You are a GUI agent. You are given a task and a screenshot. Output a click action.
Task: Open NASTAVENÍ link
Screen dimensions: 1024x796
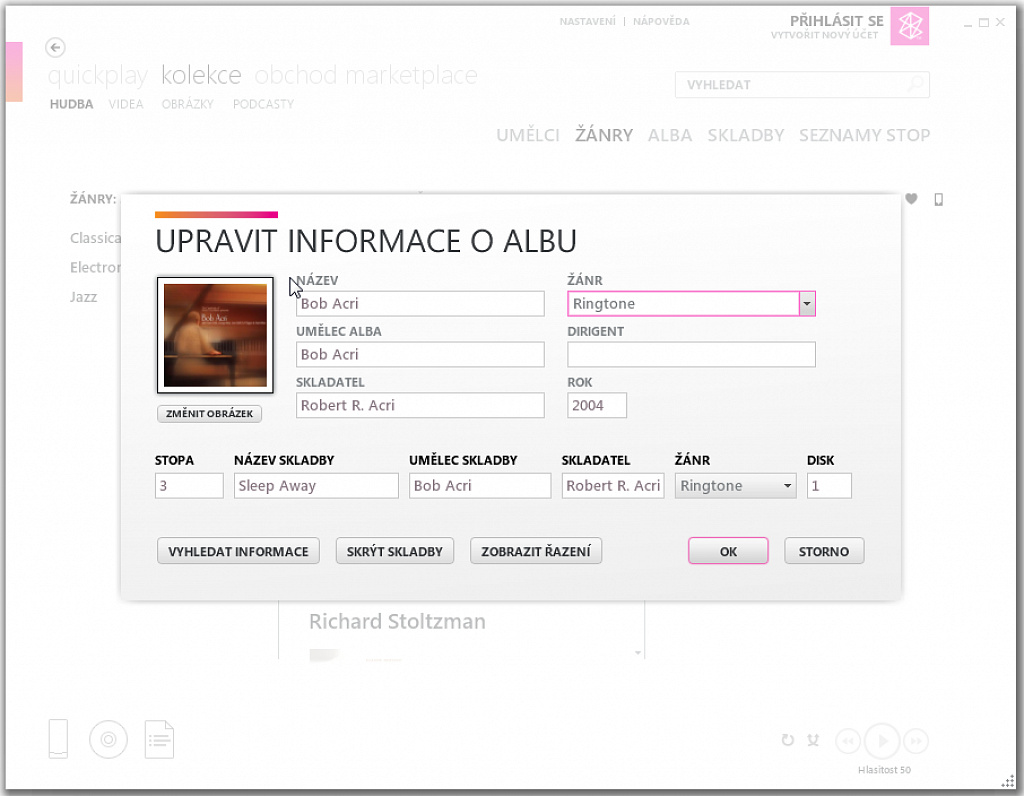pos(587,22)
